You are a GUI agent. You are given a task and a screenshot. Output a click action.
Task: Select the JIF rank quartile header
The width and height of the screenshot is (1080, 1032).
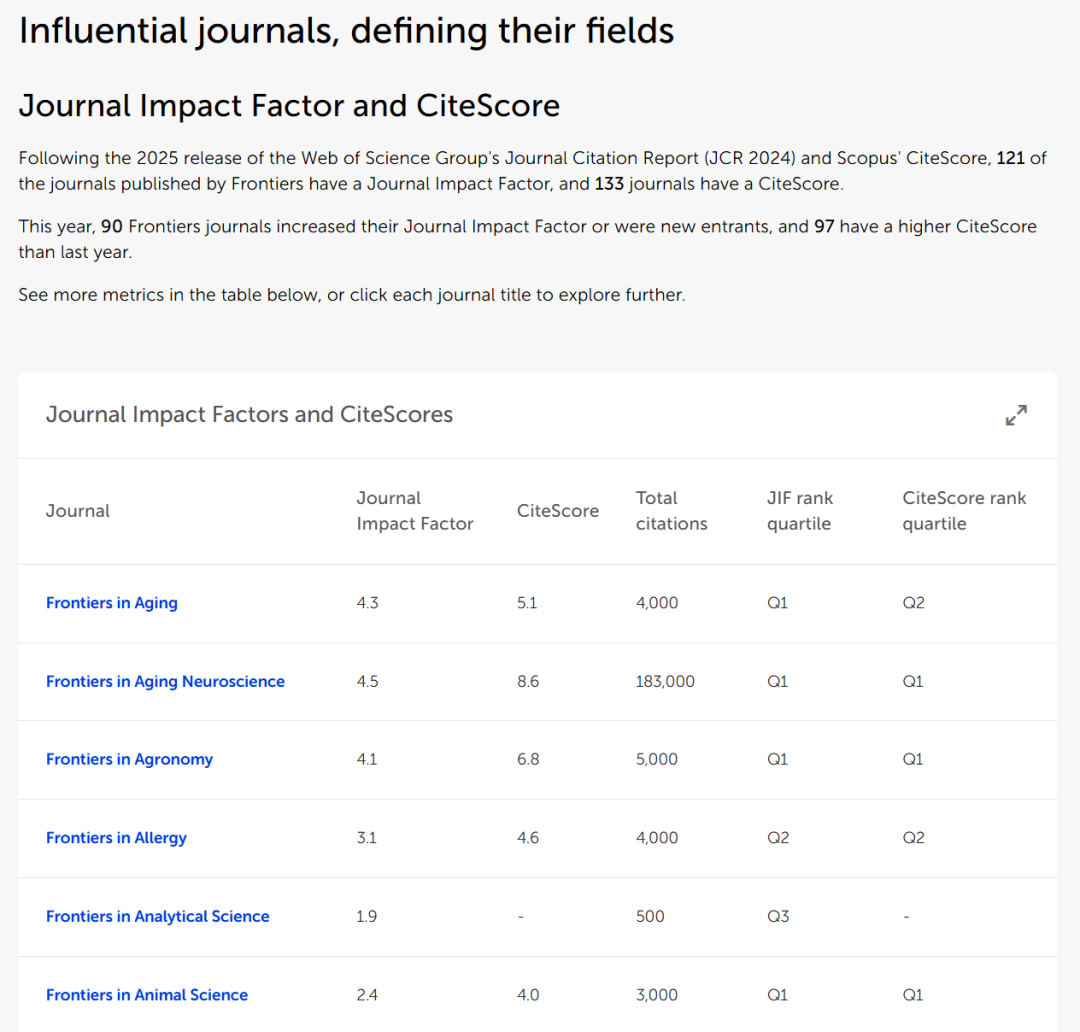799,511
